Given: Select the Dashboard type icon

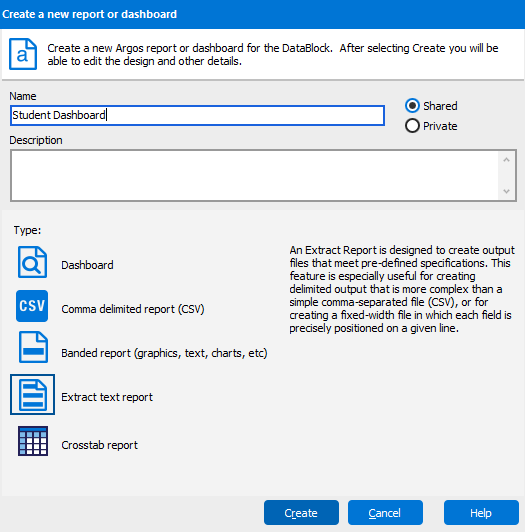Looking at the screenshot, I should [x=32, y=262].
